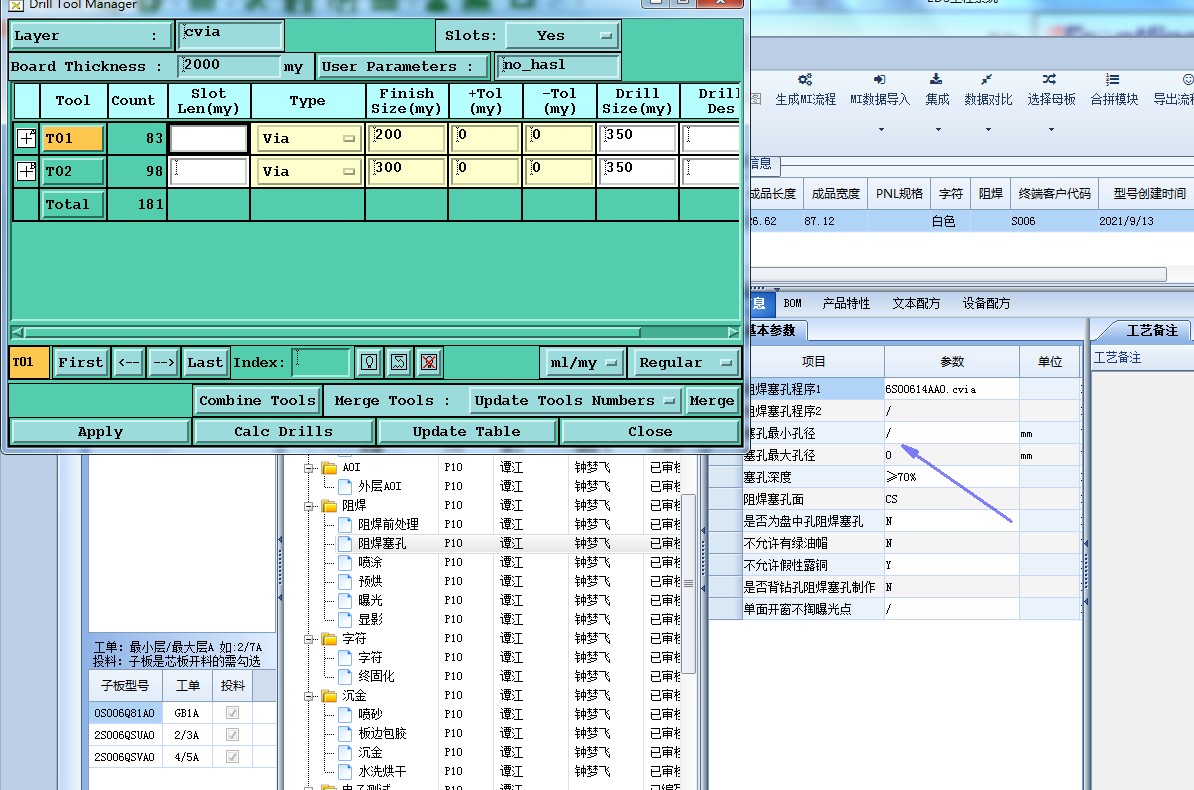Toggle 投料 checkbox for 2S006QSVA0

coord(232,756)
